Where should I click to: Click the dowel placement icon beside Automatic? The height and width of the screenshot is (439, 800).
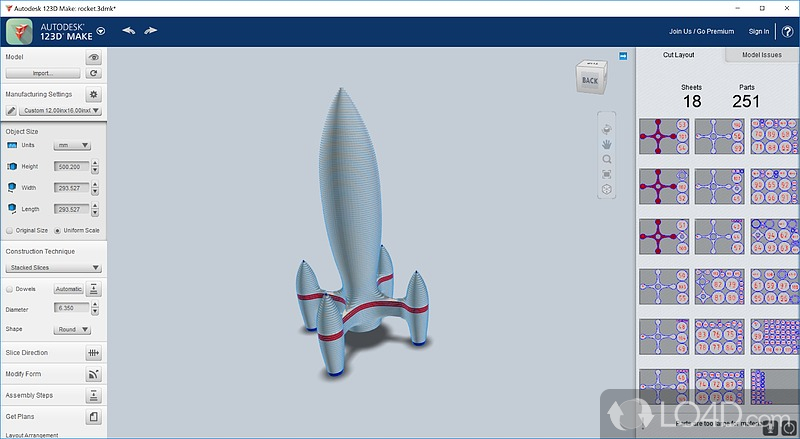pyautogui.click(x=93, y=289)
